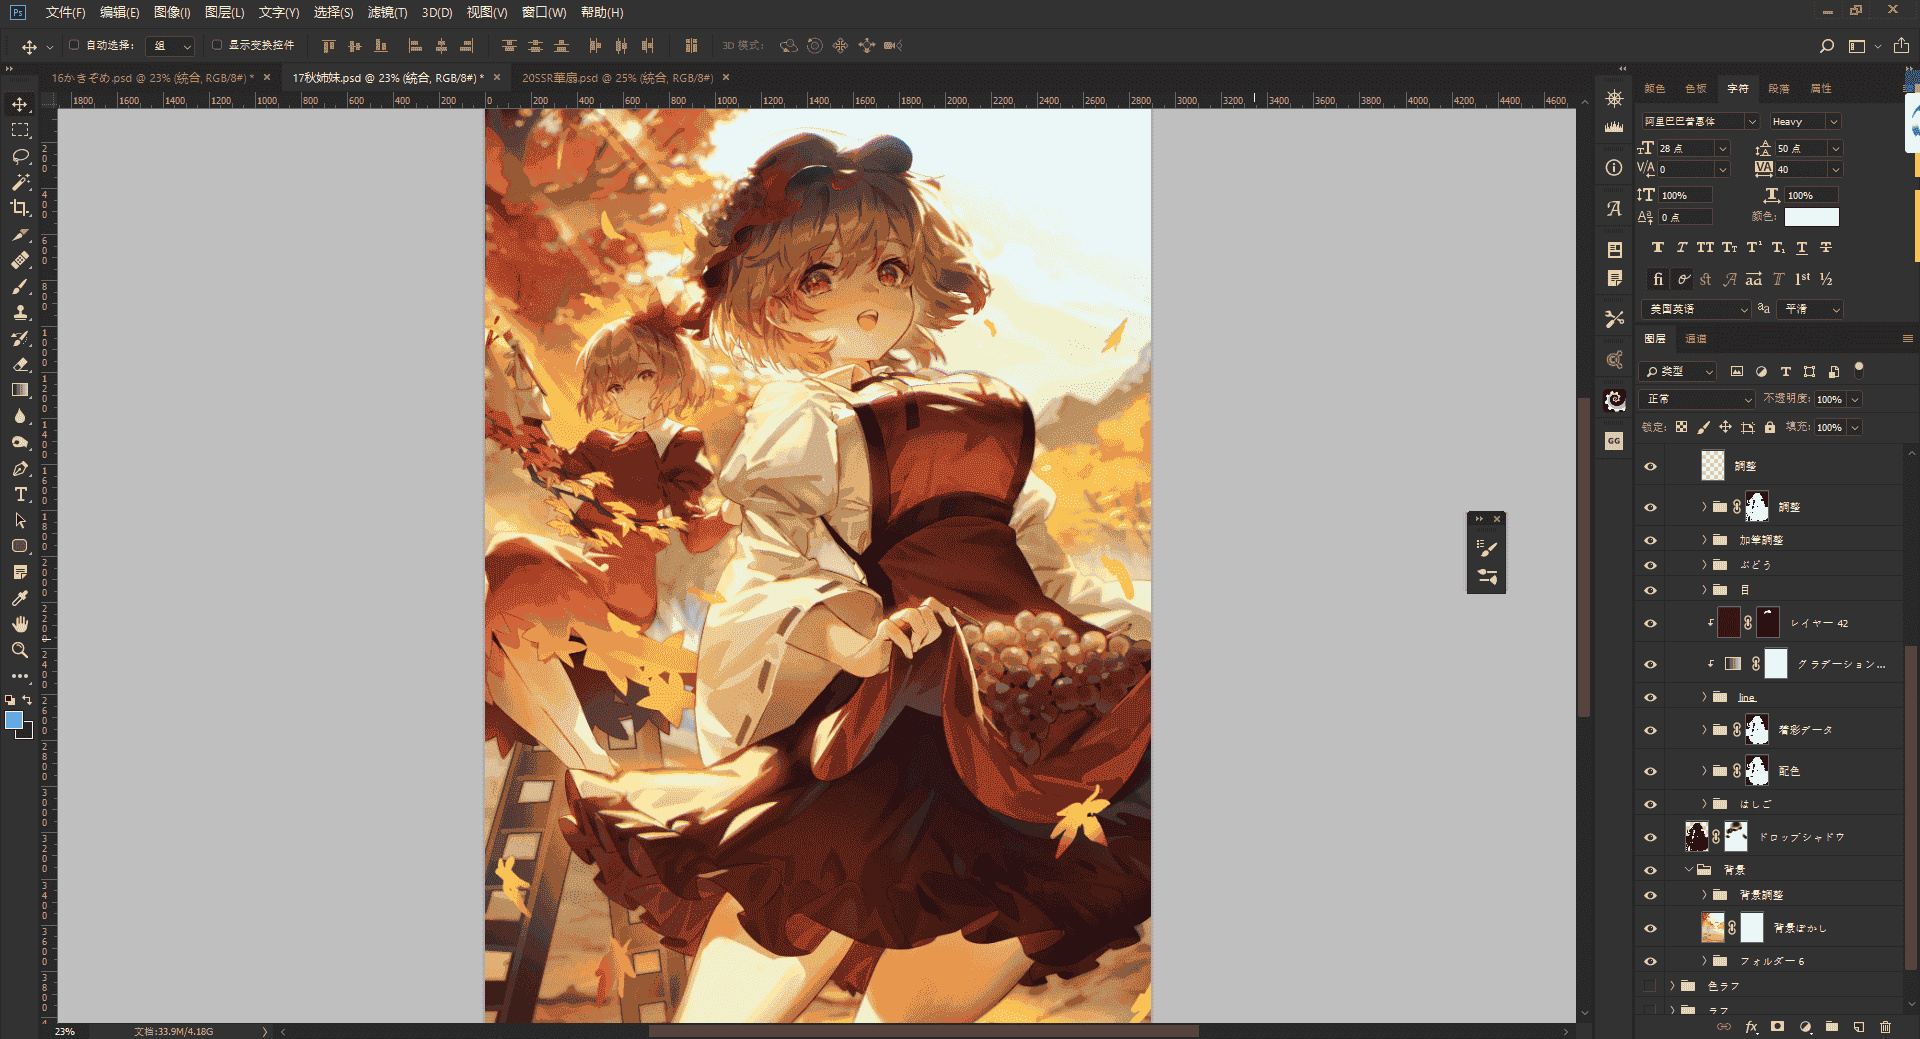Apply underline text style button

(x=1802, y=247)
